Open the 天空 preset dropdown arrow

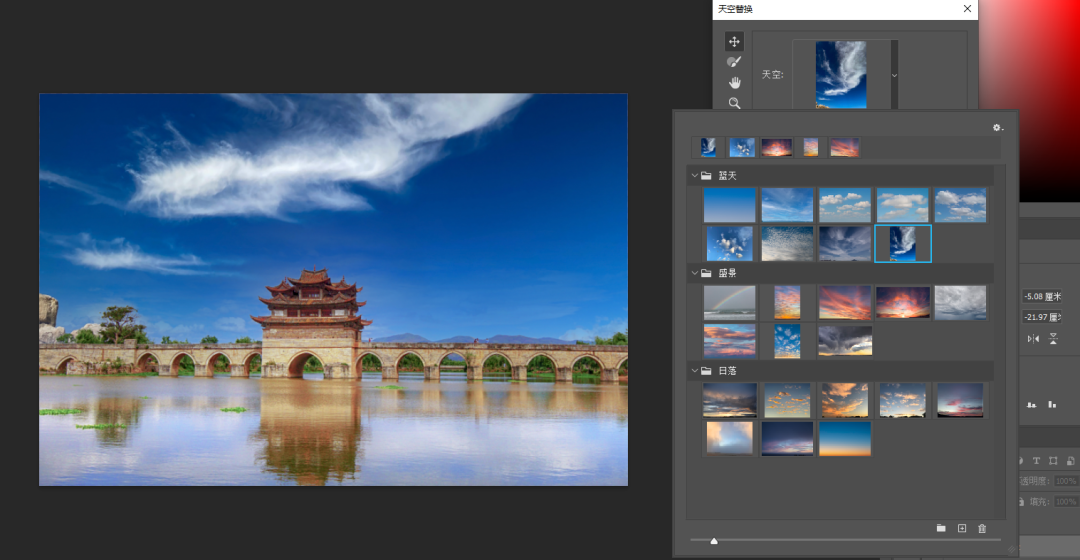coord(894,75)
